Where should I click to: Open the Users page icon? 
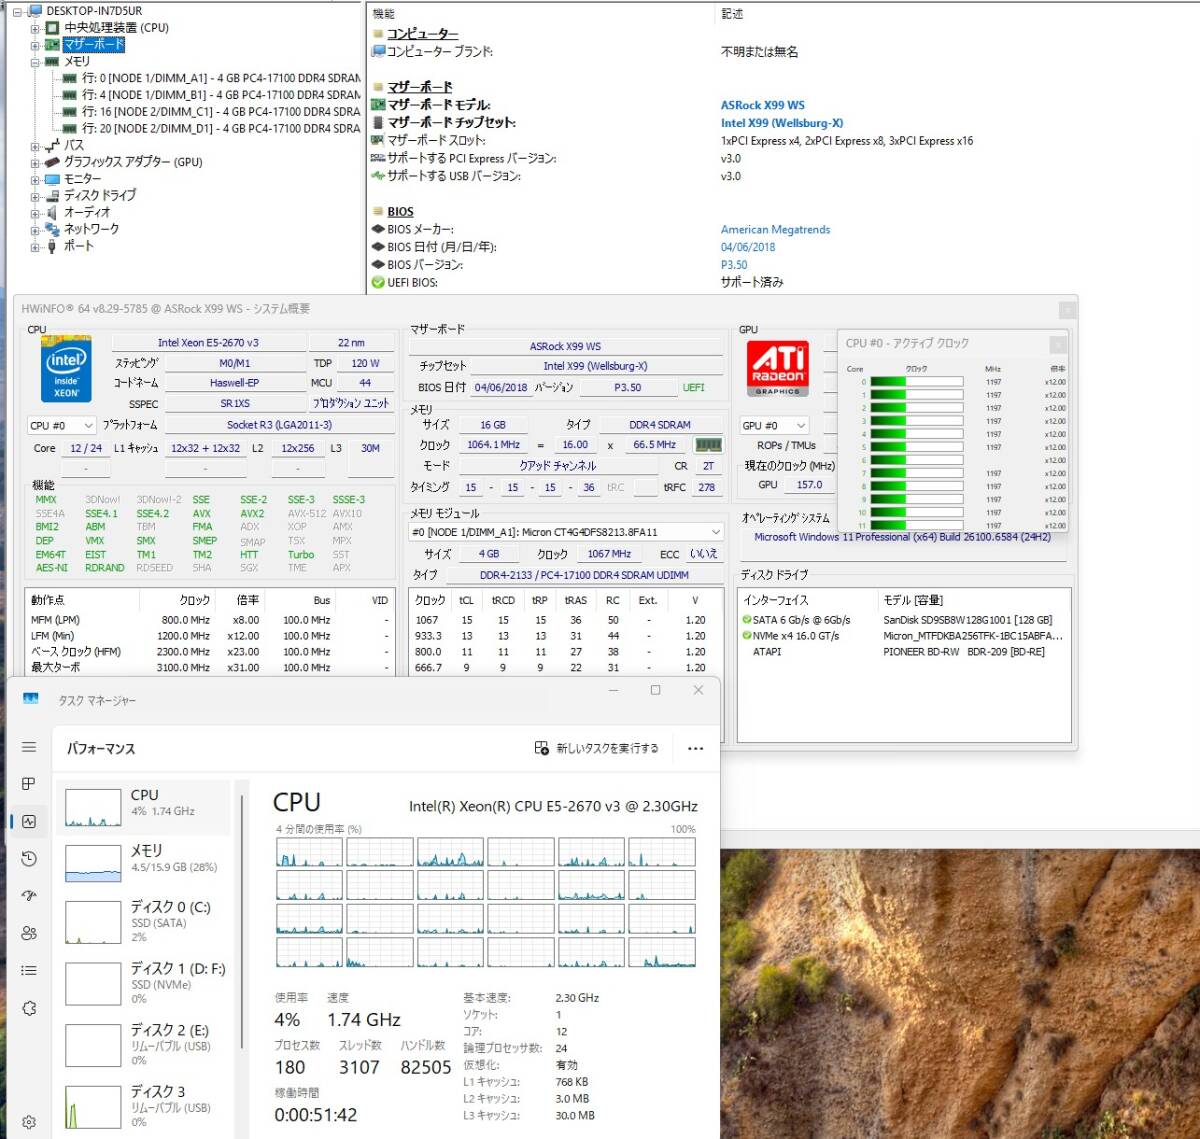click(29, 933)
